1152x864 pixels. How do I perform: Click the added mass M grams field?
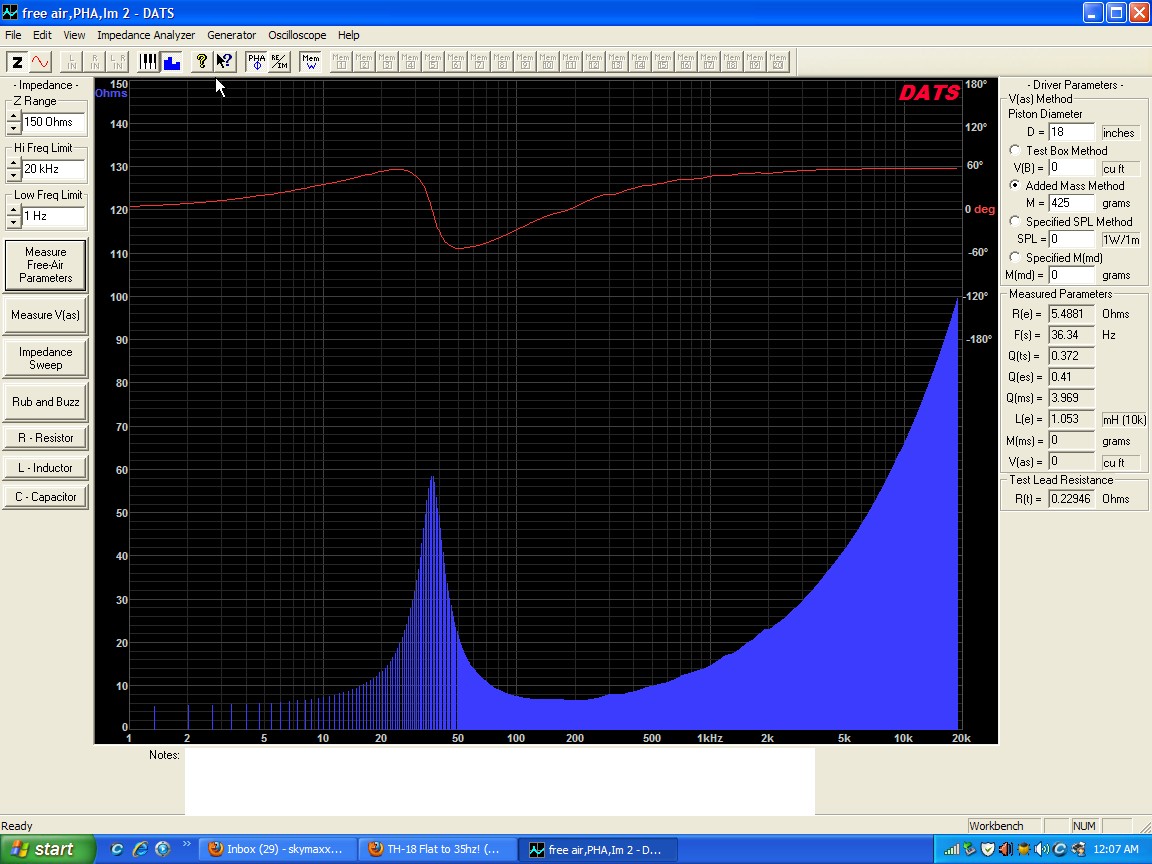1071,203
